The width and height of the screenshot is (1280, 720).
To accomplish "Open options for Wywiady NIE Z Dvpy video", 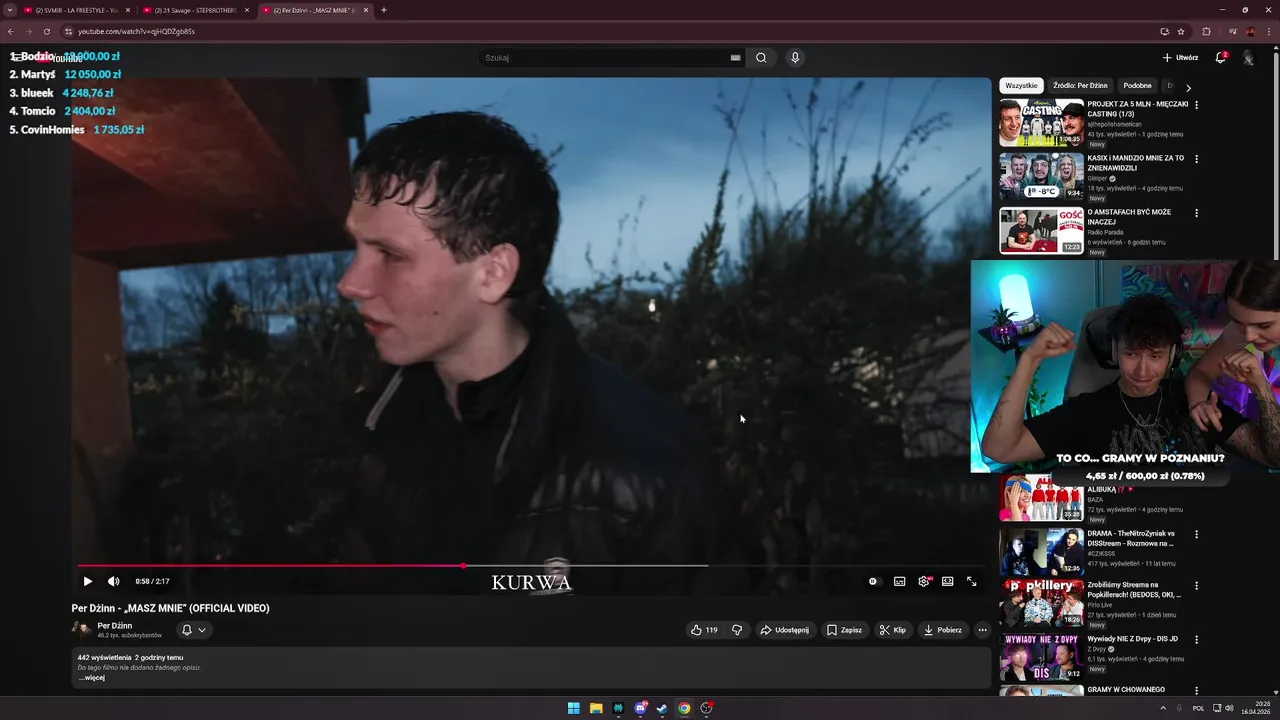I will click(x=1196, y=640).
